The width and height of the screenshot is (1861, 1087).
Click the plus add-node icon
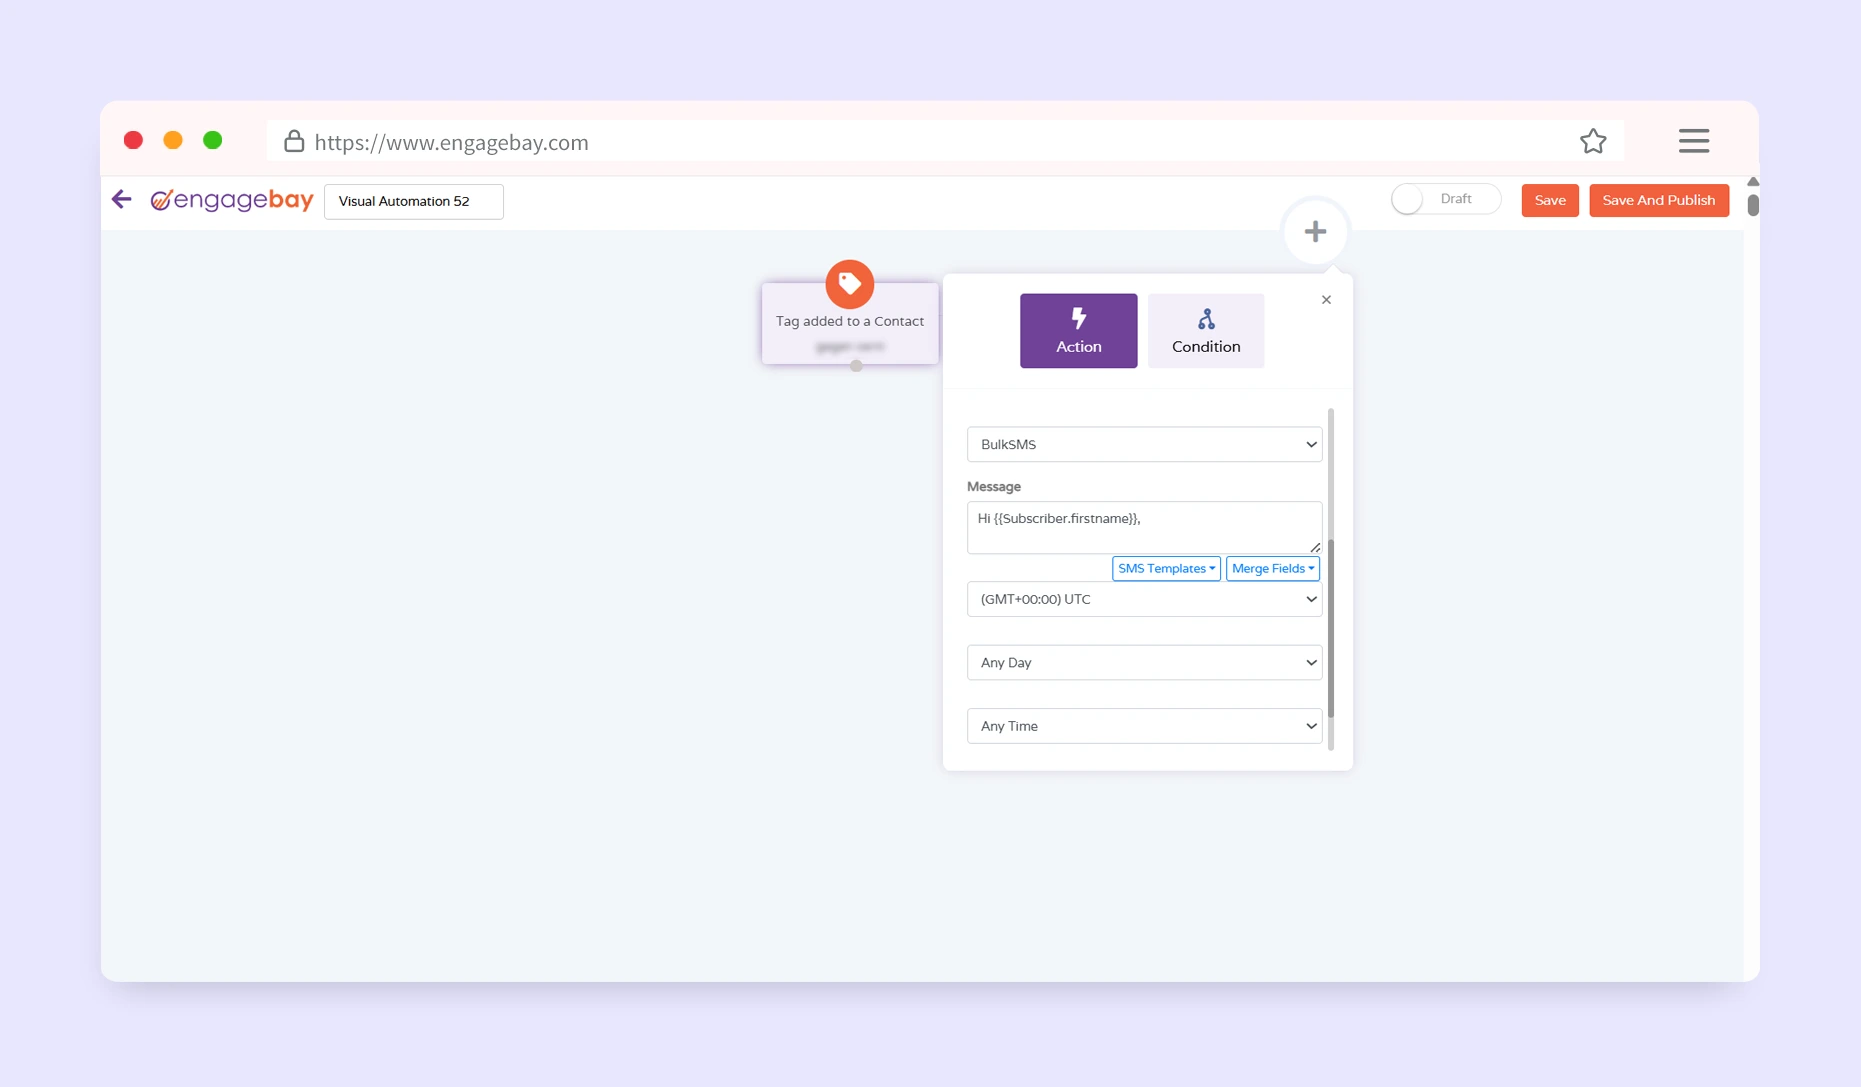pyautogui.click(x=1315, y=232)
